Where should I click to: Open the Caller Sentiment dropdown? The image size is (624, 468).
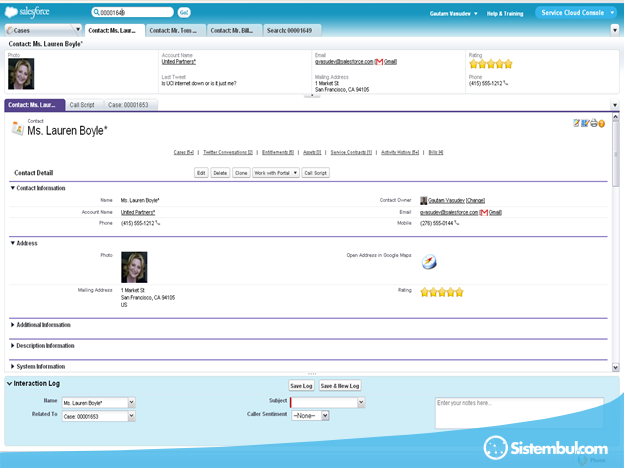[x=325, y=415]
